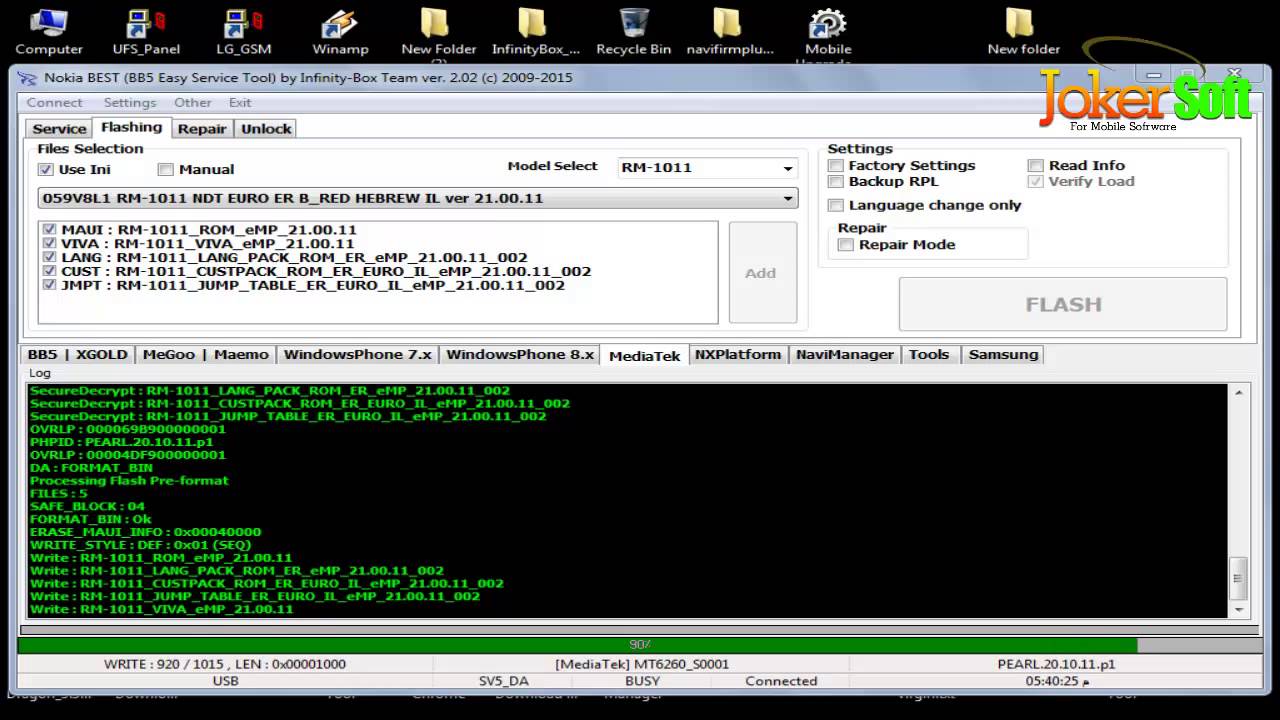Launch the Mobile Upgrade desktop icon
The image size is (1280, 720).
(828, 34)
